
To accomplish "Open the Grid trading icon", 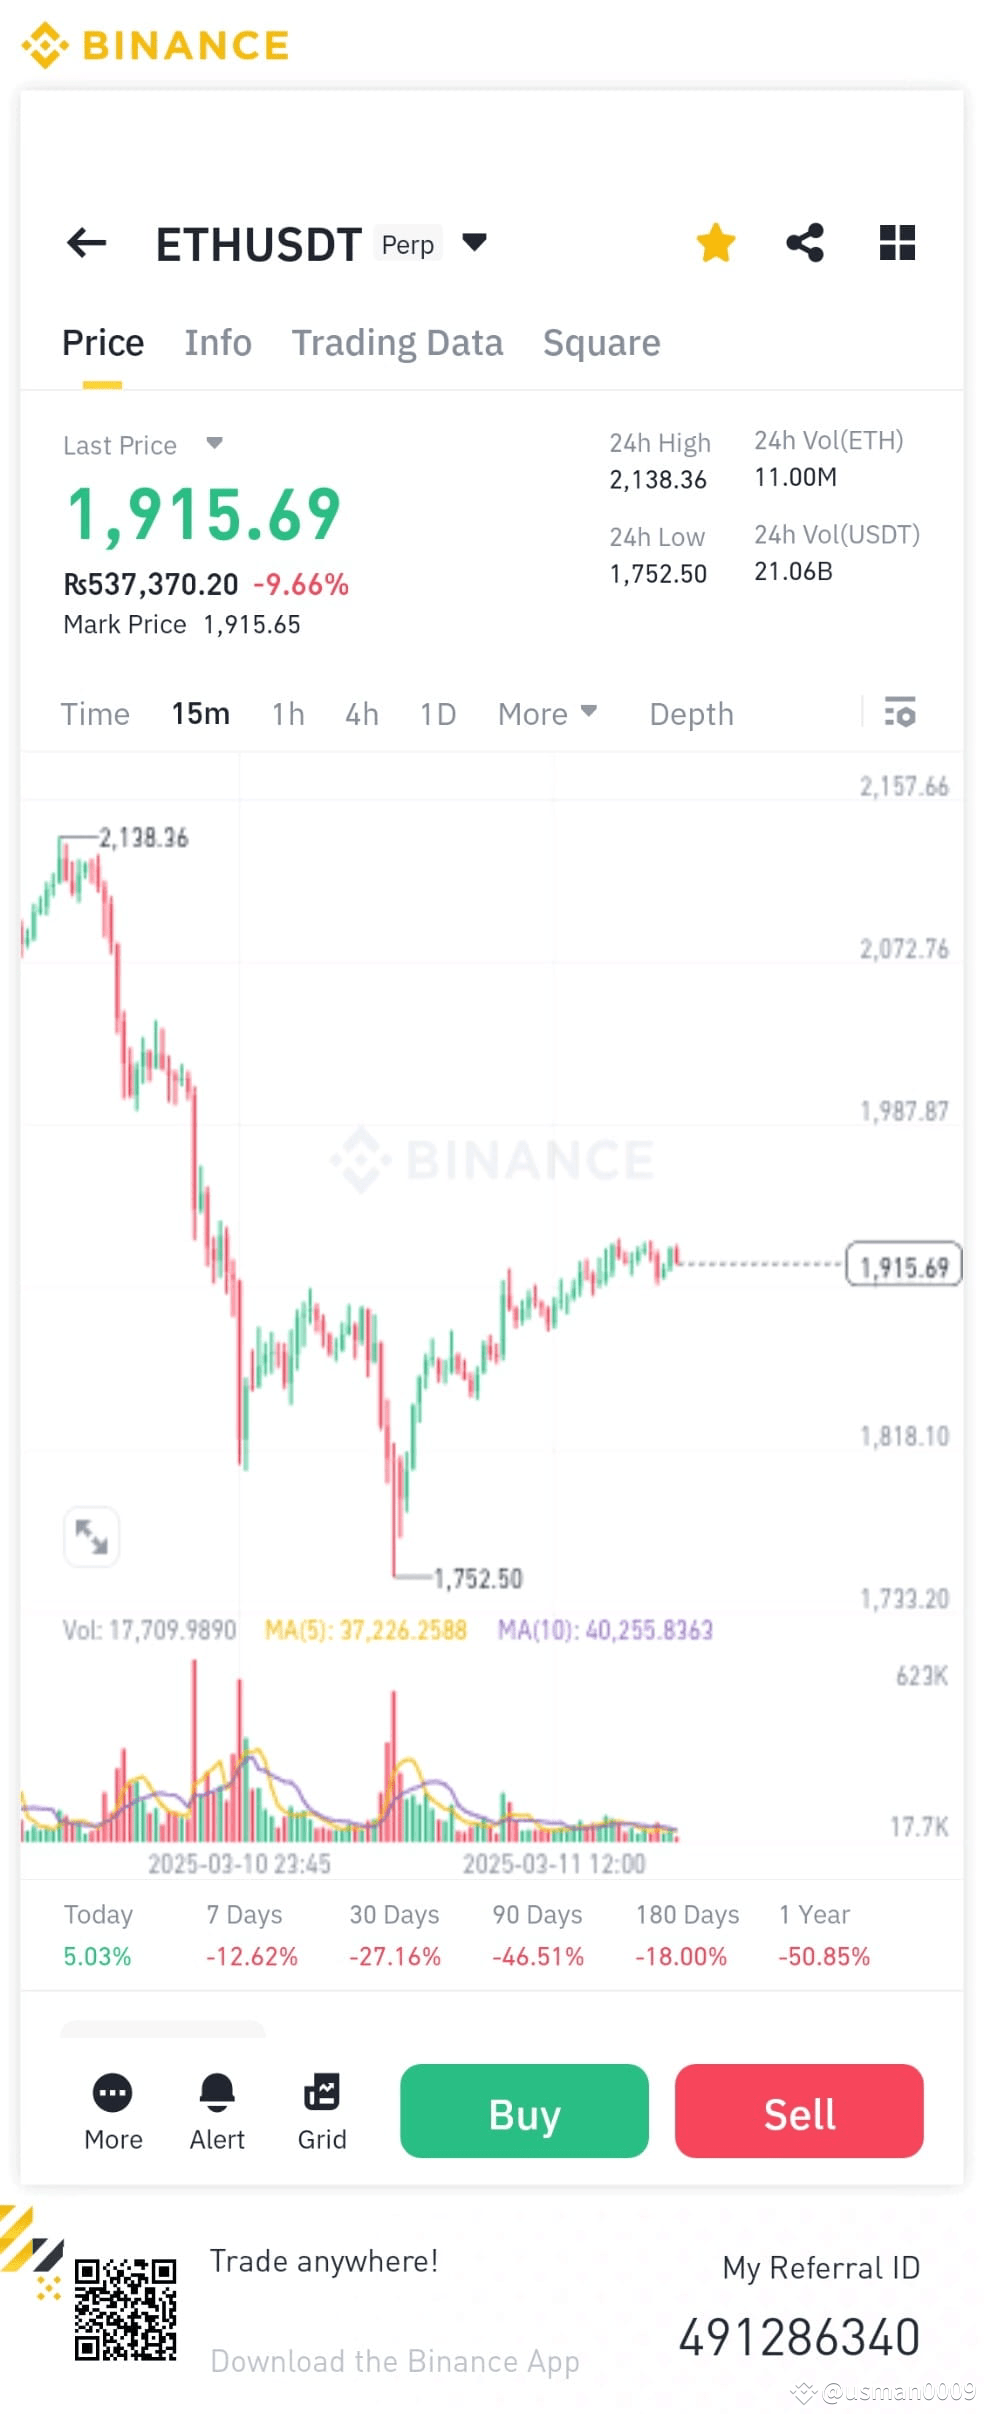I will [322, 2093].
